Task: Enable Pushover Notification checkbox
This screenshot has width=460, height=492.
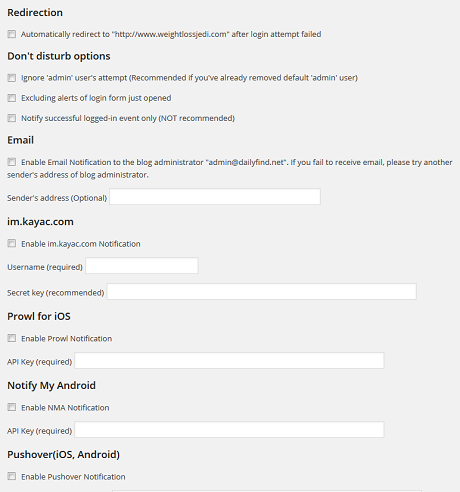Action: (x=12, y=476)
